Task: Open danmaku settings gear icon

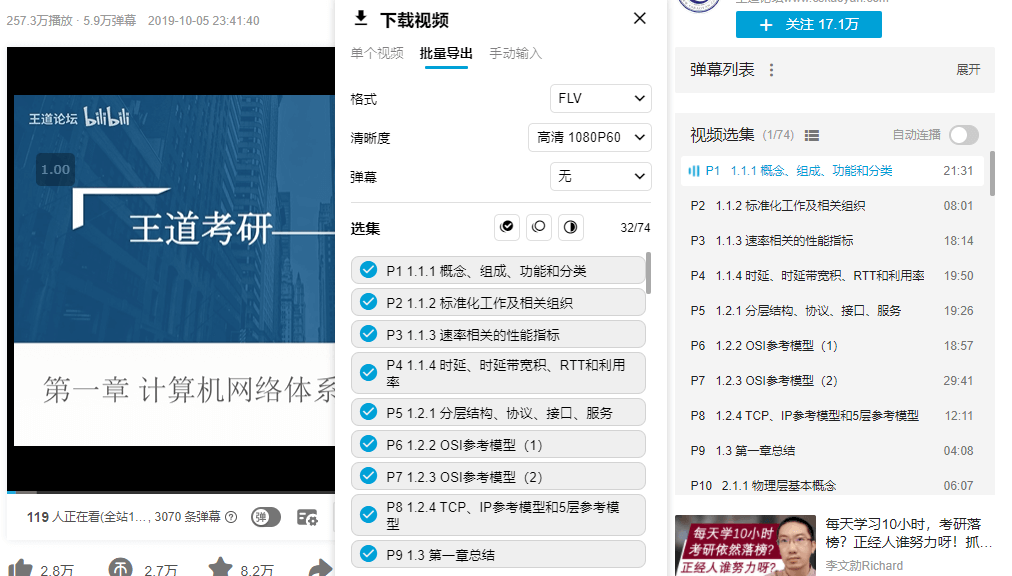Action: click(308, 517)
